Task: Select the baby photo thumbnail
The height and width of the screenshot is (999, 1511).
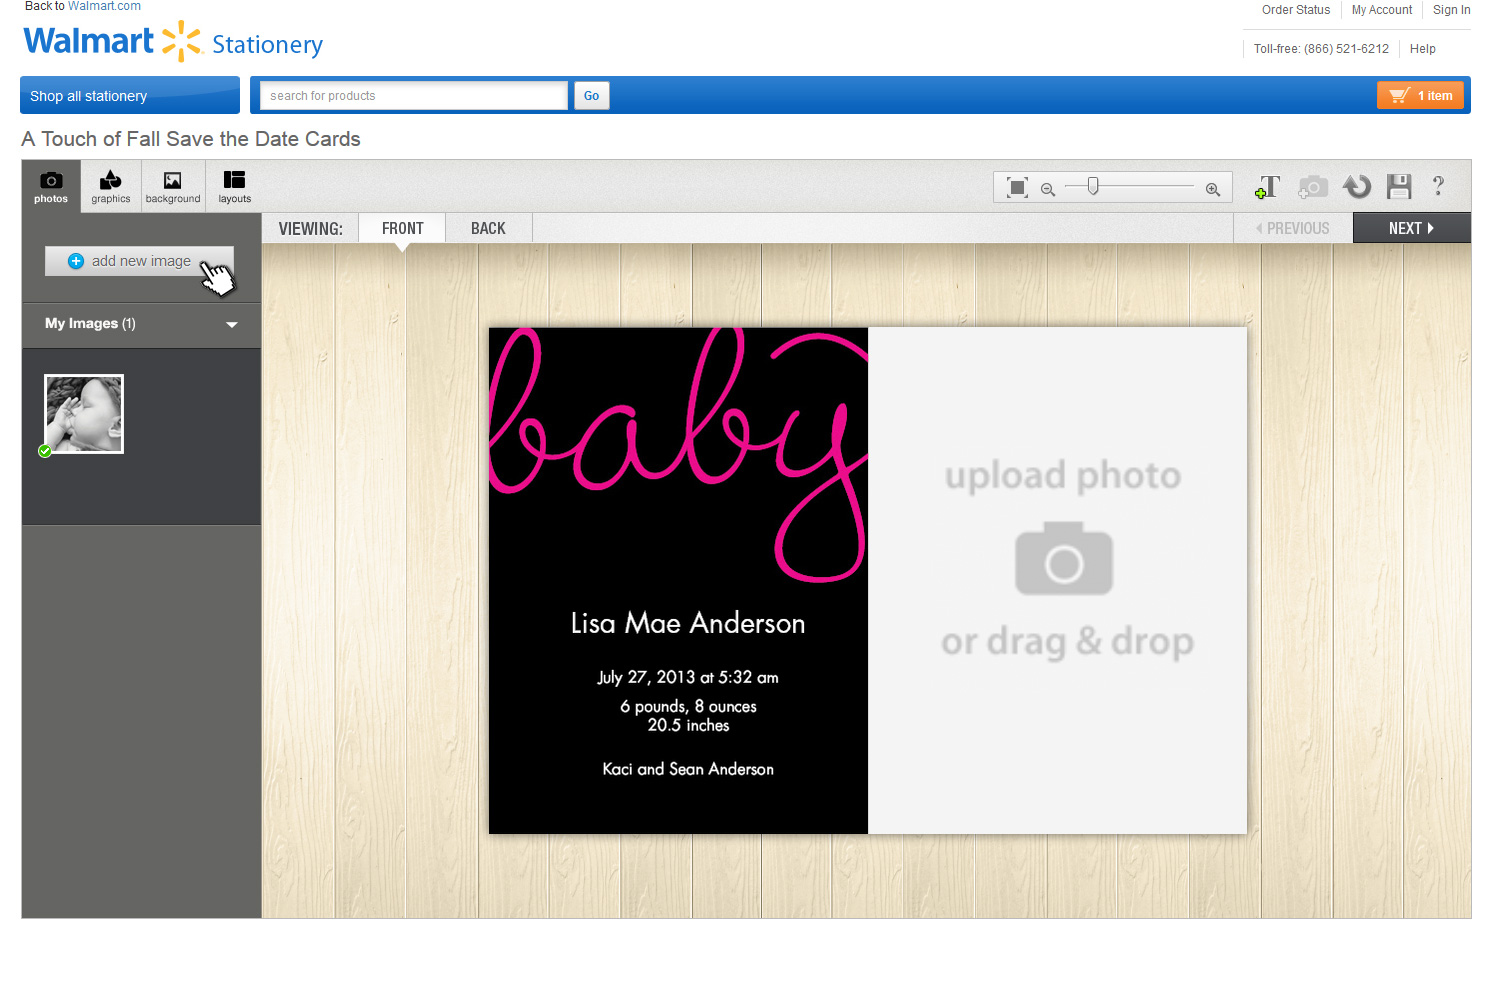Action: coord(84,414)
